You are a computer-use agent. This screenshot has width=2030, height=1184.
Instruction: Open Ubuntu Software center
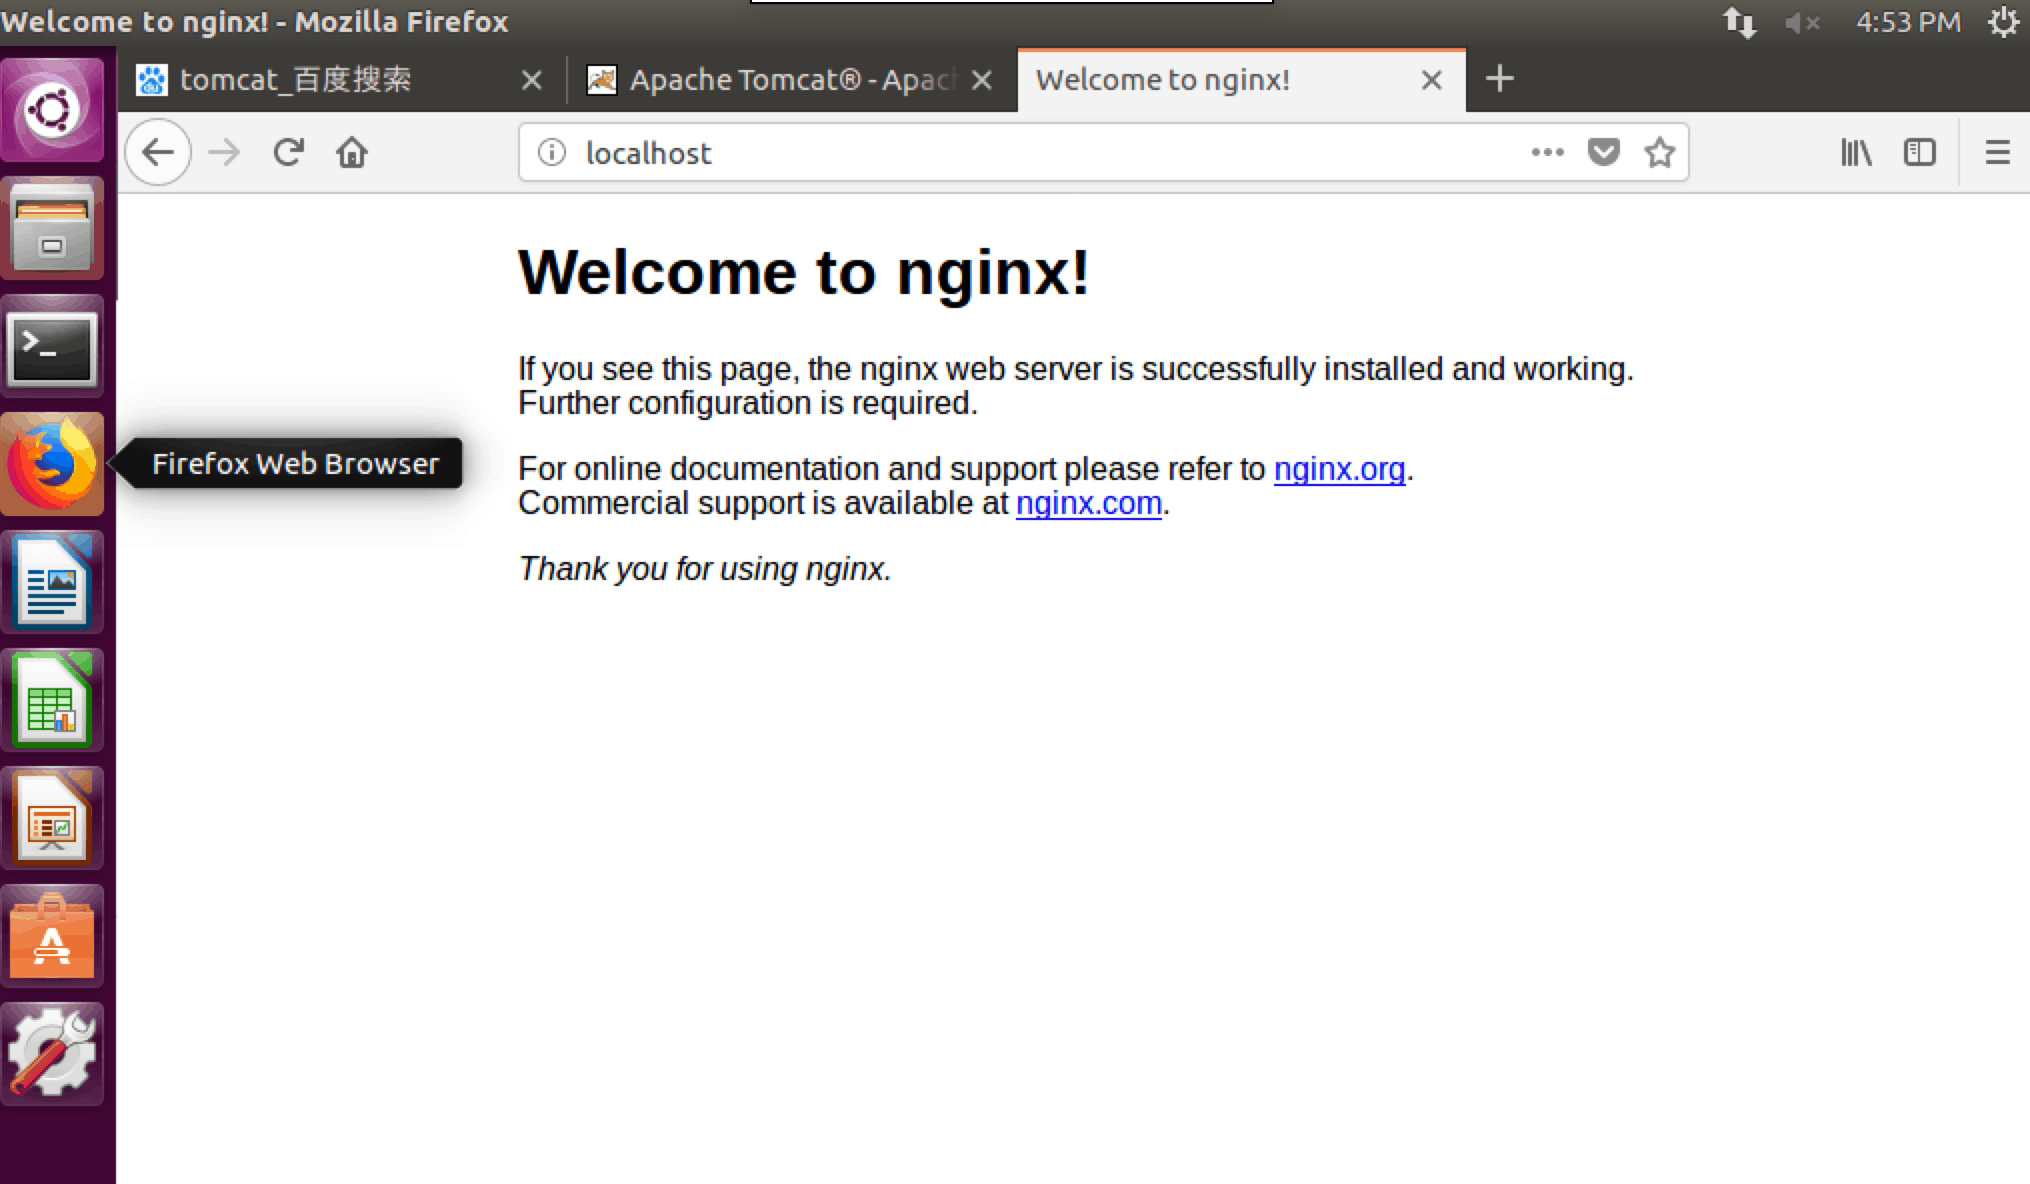[x=52, y=936]
